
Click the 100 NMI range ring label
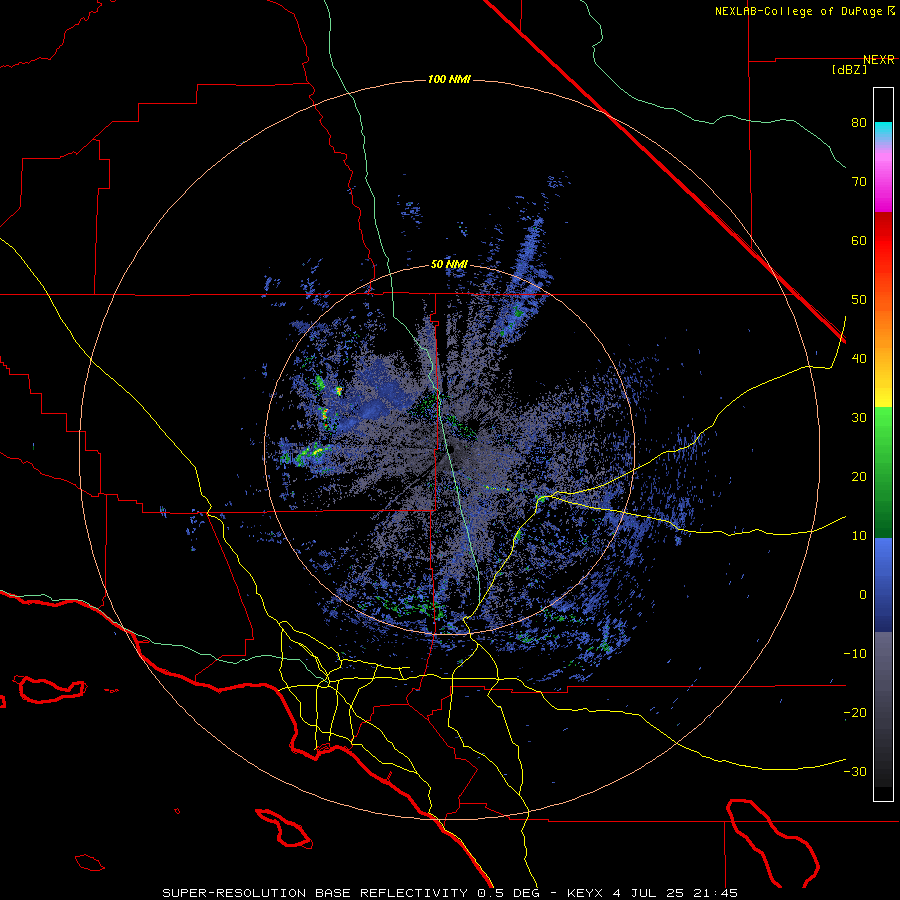tap(449, 79)
